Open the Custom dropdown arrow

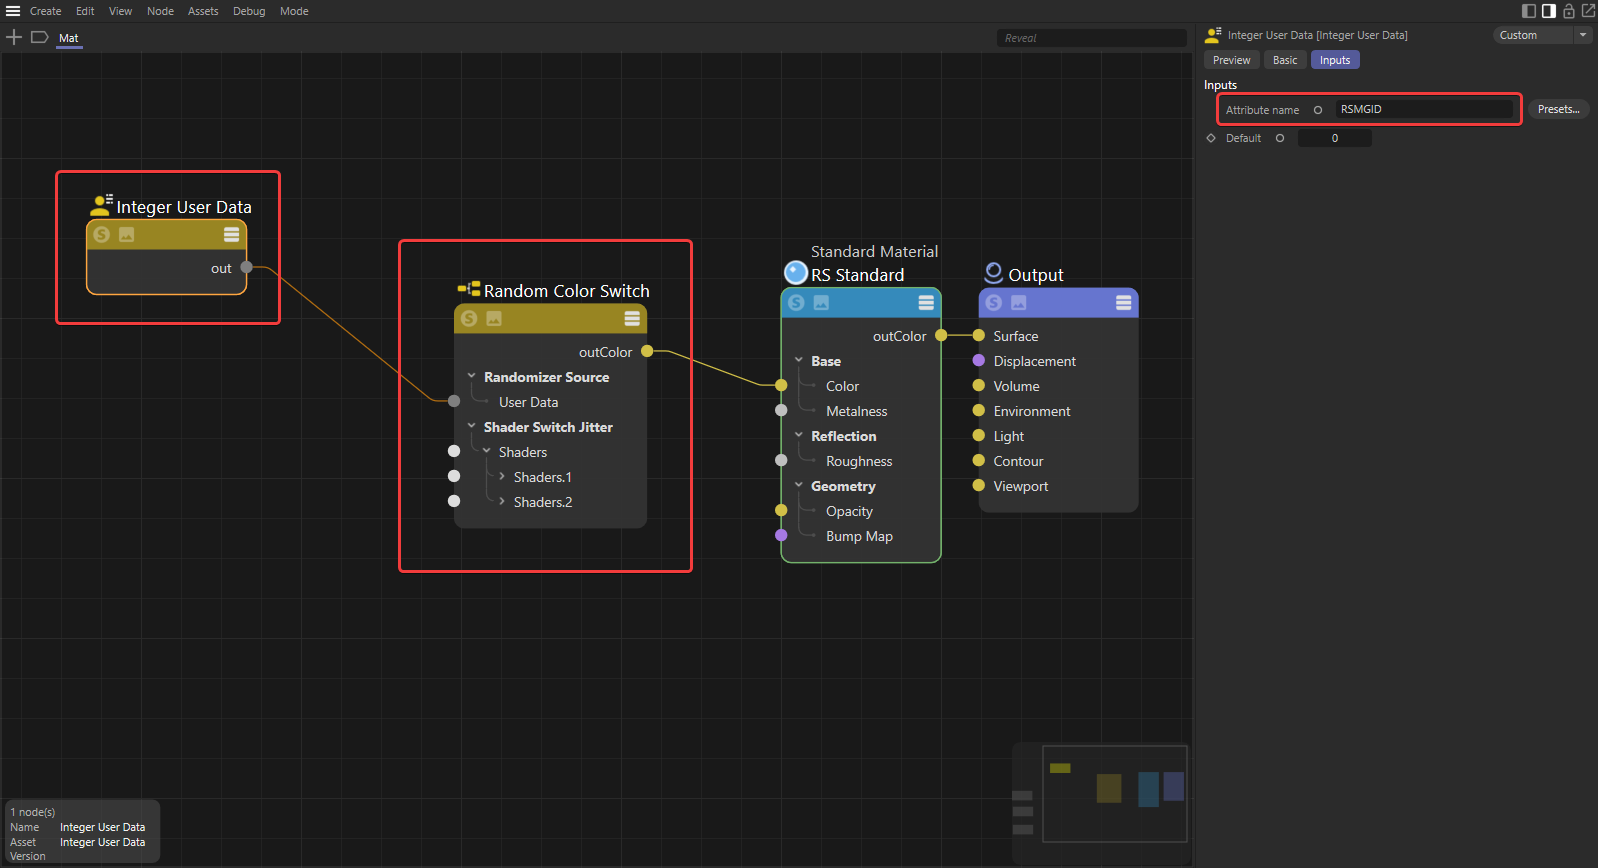tap(1583, 35)
